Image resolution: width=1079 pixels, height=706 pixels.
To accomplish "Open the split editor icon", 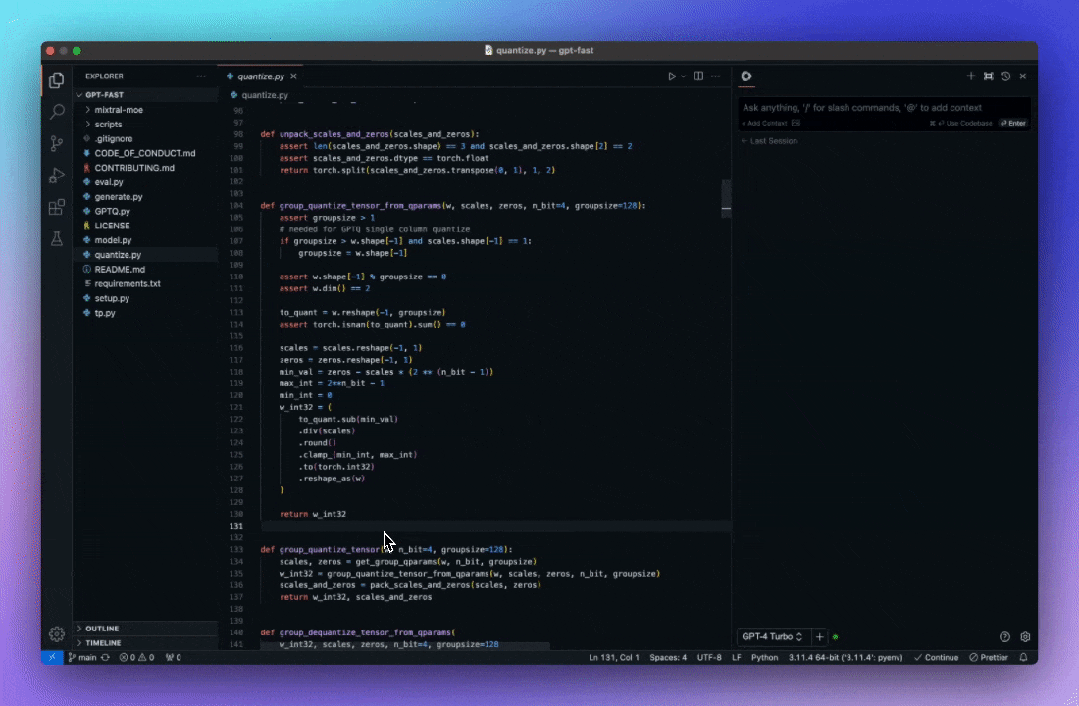I will pyautogui.click(x=697, y=75).
